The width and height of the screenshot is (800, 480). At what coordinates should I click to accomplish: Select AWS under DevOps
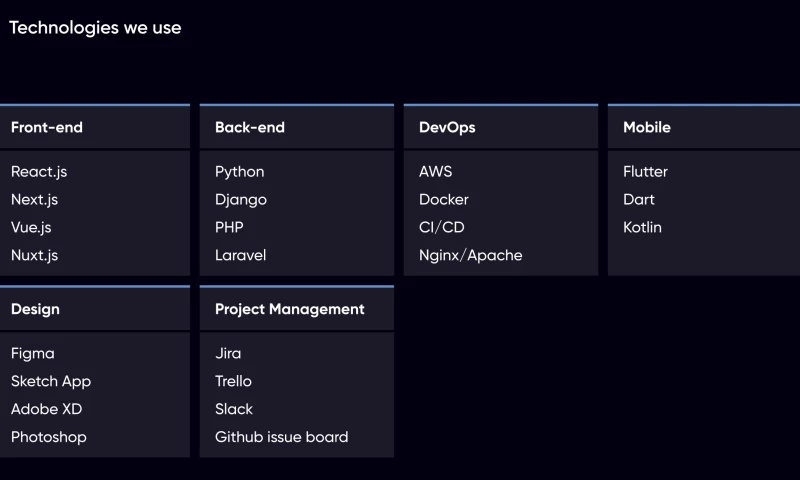click(x=436, y=172)
